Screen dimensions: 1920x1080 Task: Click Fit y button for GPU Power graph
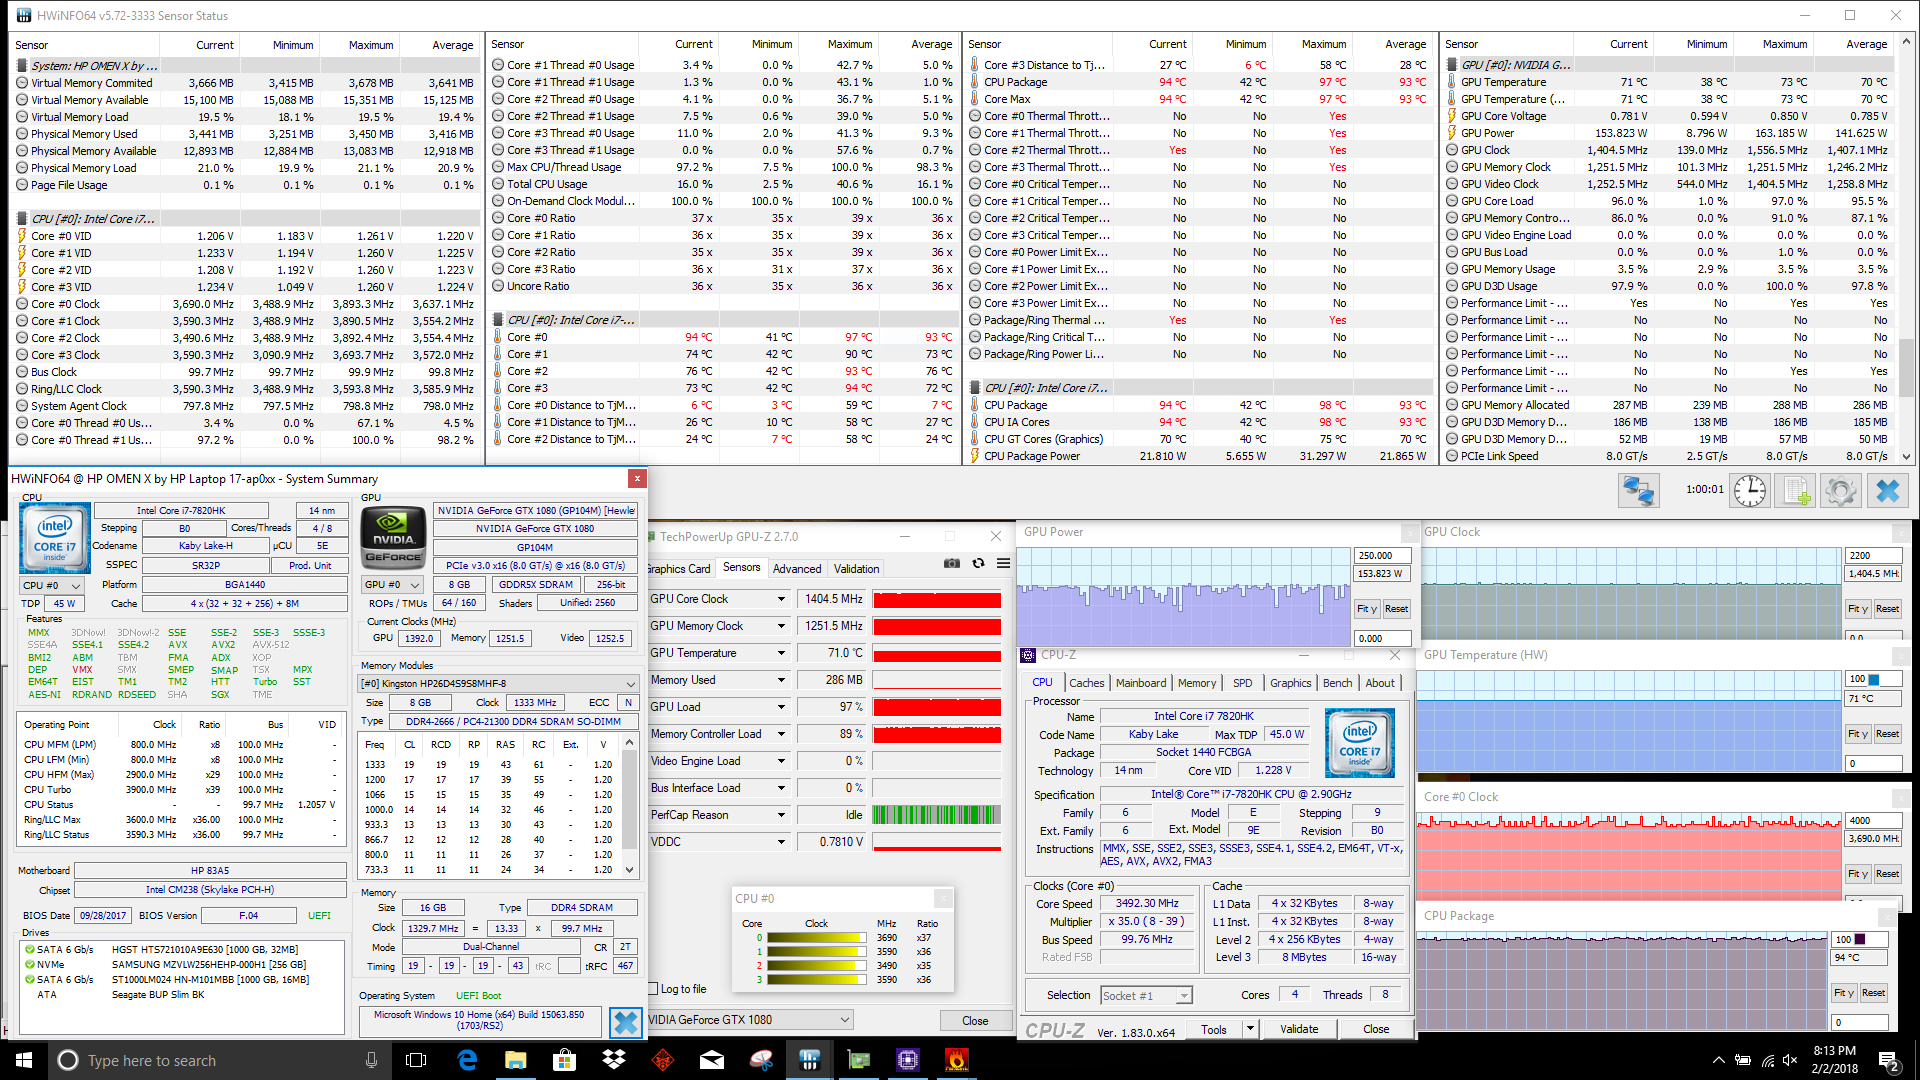pyautogui.click(x=1367, y=609)
